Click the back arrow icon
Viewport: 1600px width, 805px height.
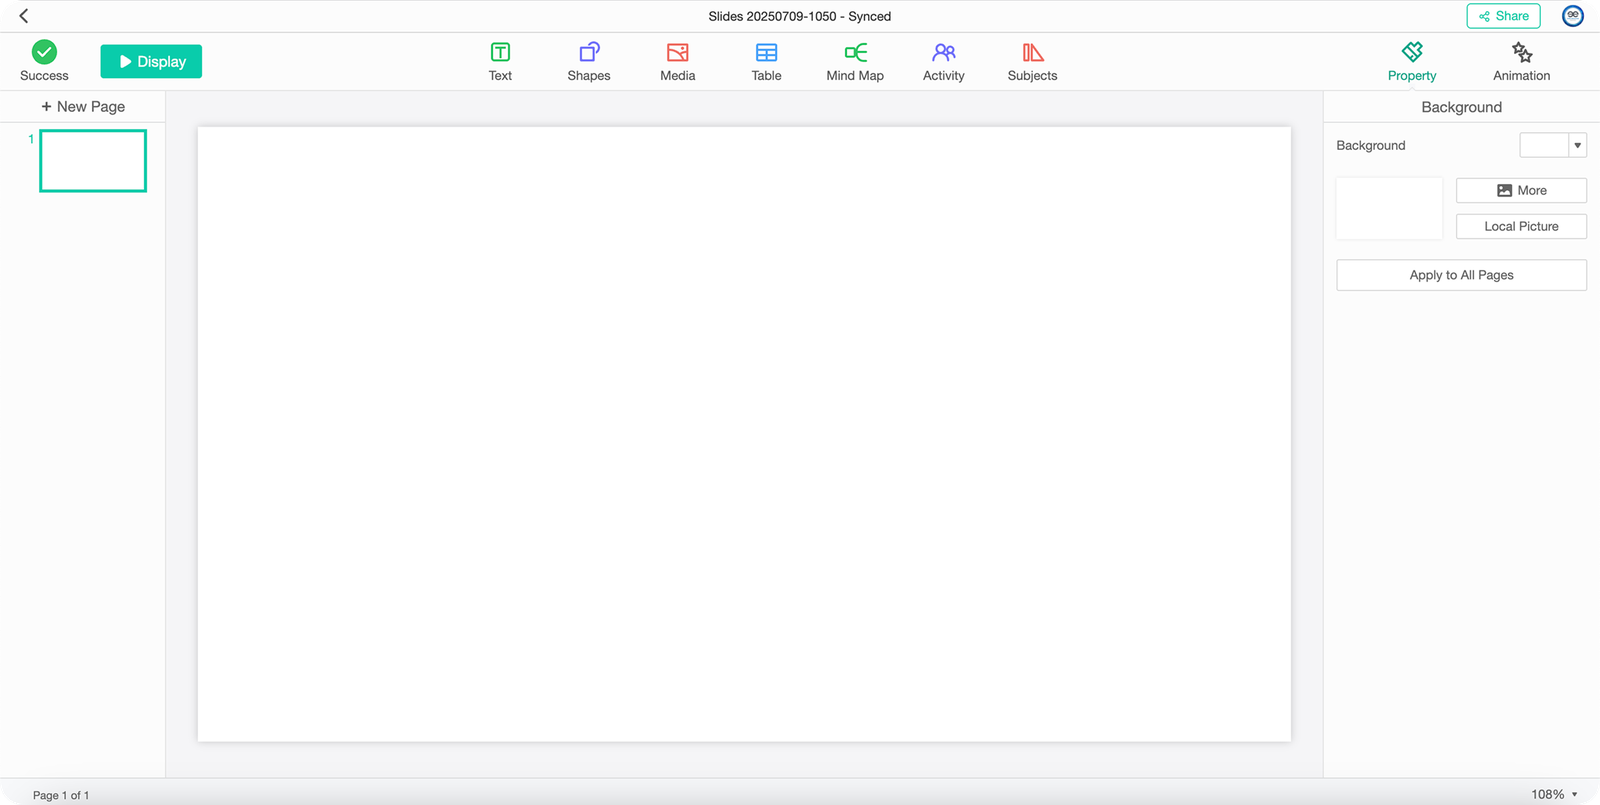[x=24, y=16]
